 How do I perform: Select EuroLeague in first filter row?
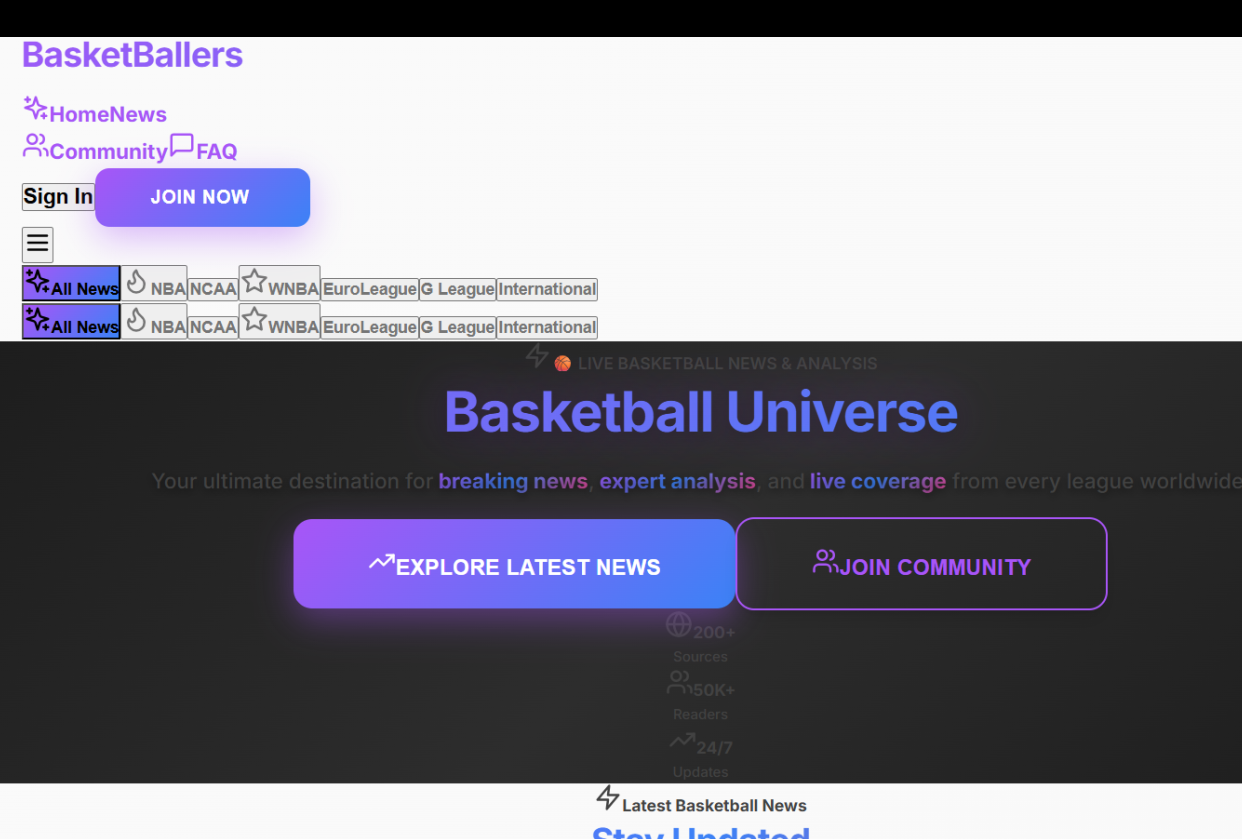point(369,289)
